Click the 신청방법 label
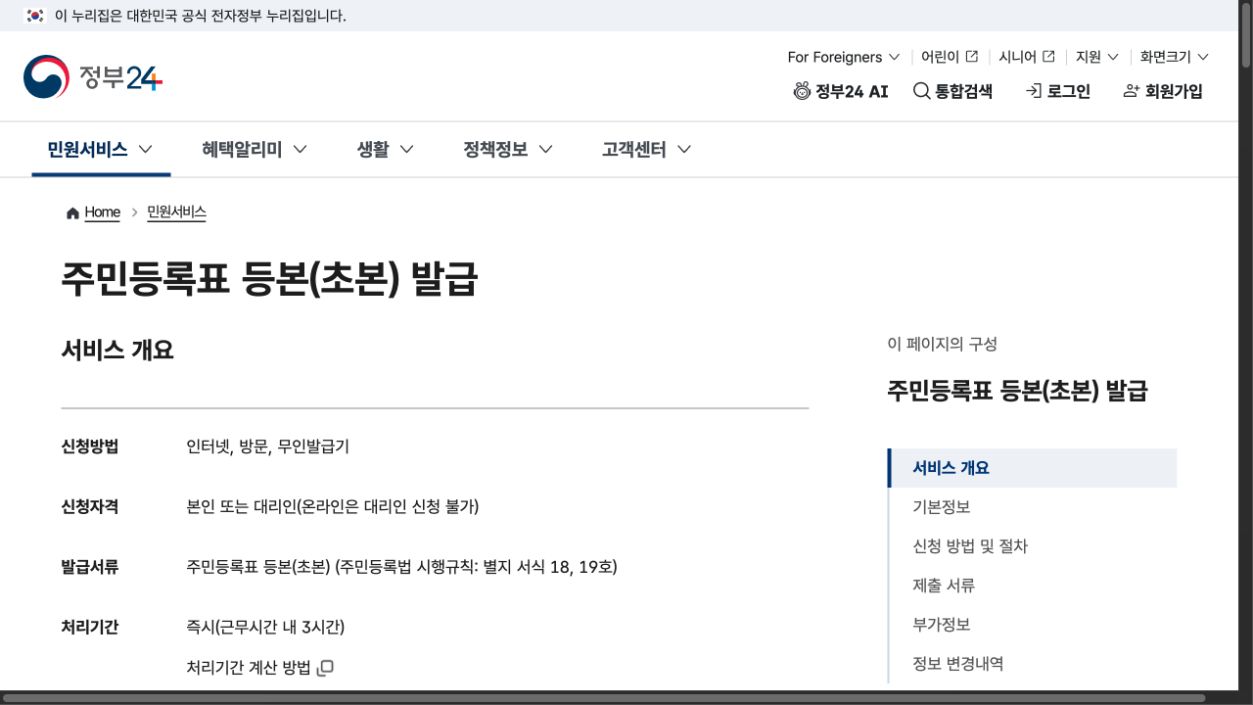 (x=90, y=447)
